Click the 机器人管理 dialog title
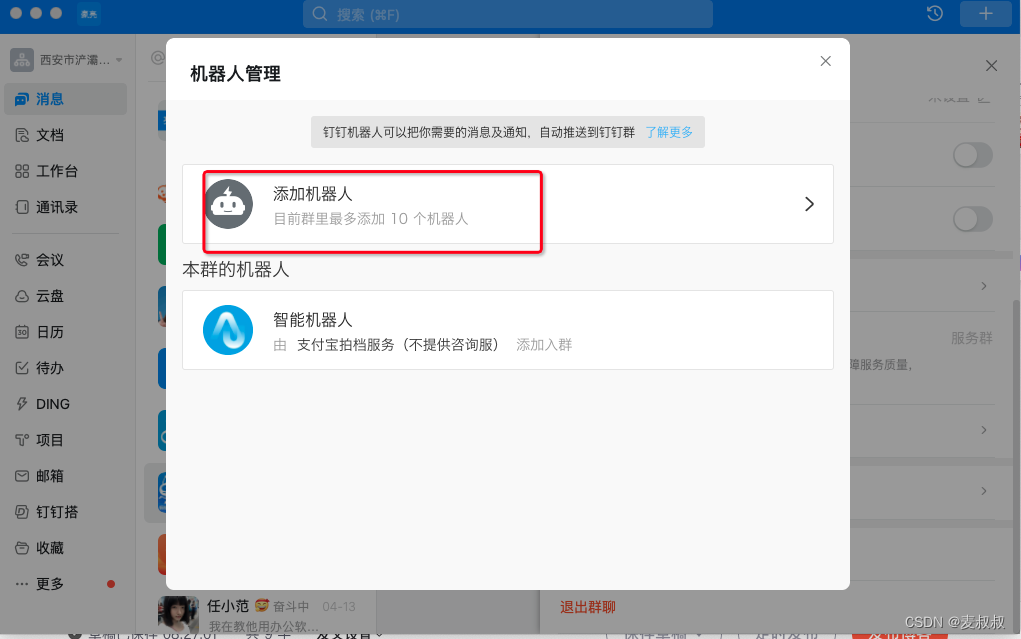The width and height of the screenshot is (1021, 639). coord(235,74)
